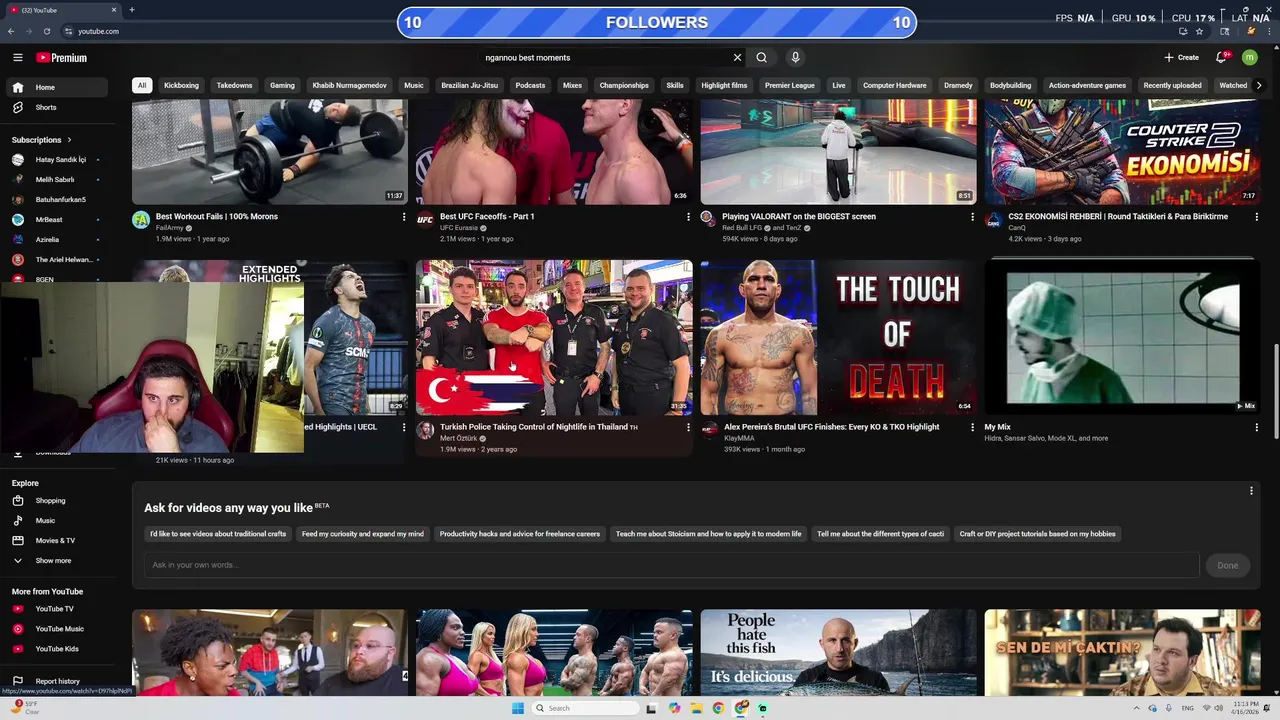
Task: Open more options for CS2 EKONOMİSİ video
Action: click(x=1257, y=217)
